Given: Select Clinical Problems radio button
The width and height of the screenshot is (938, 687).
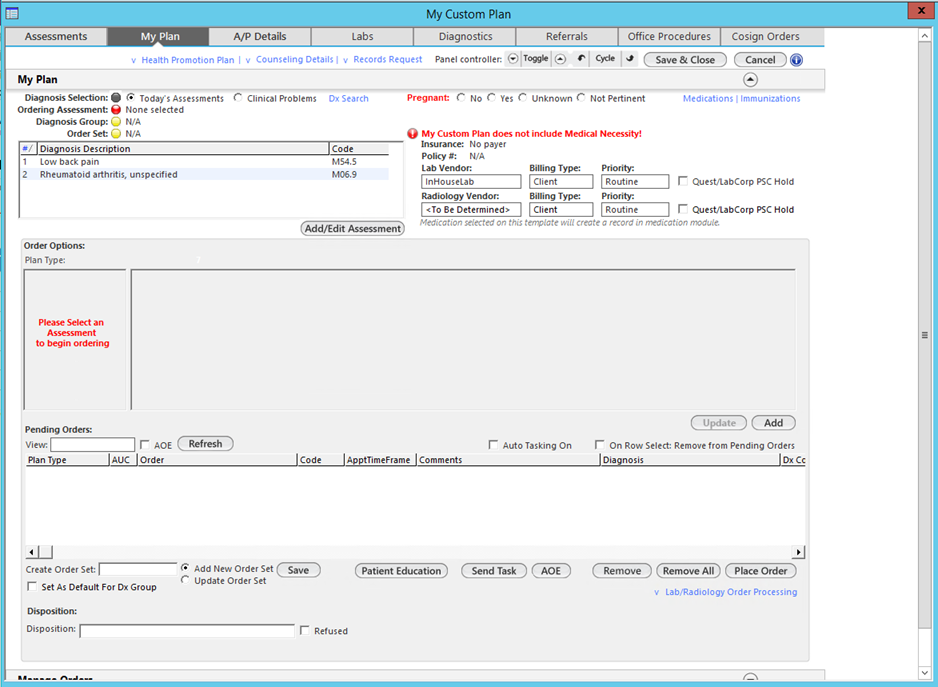Looking at the screenshot, I should point(238,98).
